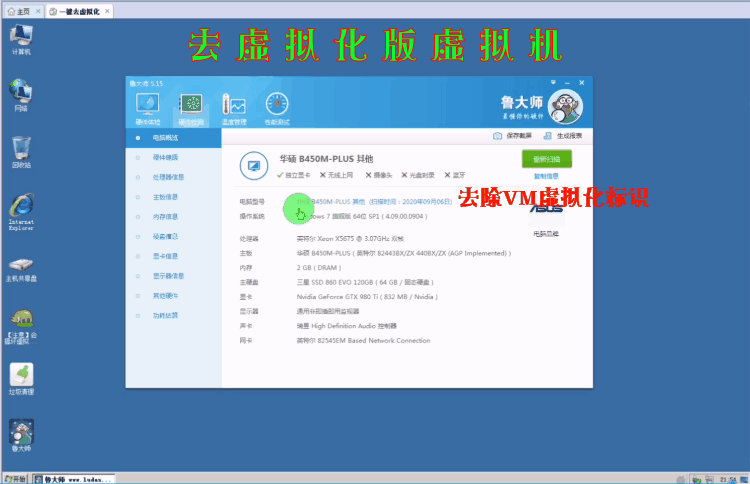Viewport: 750px width, 484px height.
Task: Select 硬件健康 in the sidebar
Action: 165,157
